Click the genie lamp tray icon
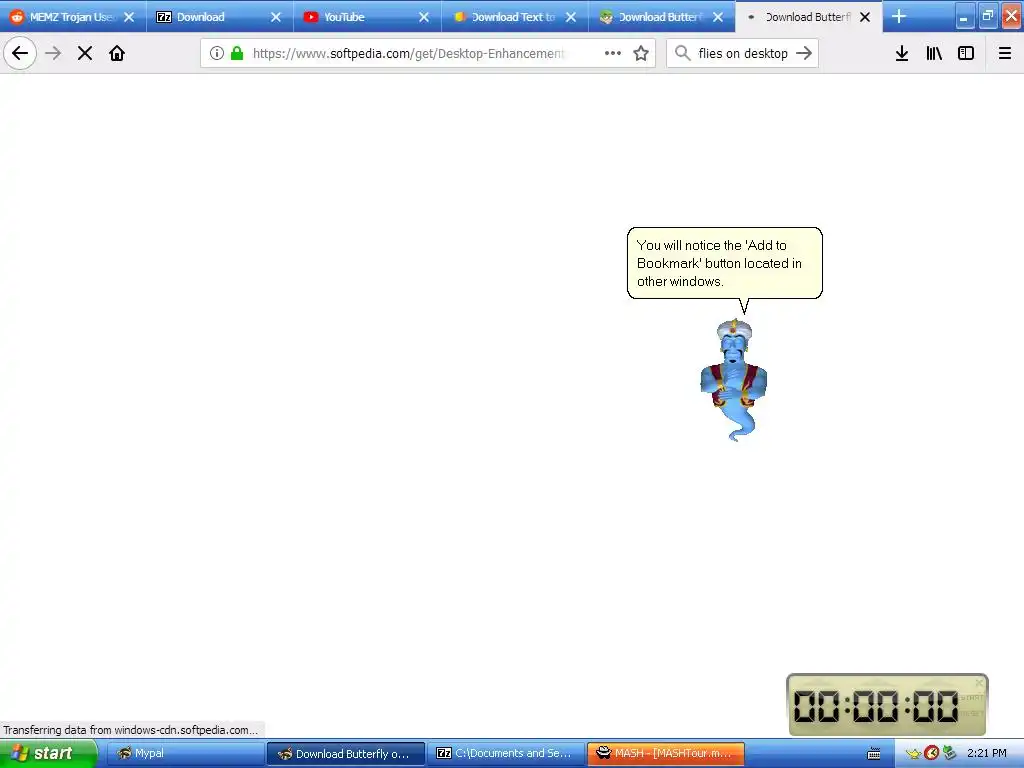This screenshot has height=768, width=1024. tap(913, 754)
